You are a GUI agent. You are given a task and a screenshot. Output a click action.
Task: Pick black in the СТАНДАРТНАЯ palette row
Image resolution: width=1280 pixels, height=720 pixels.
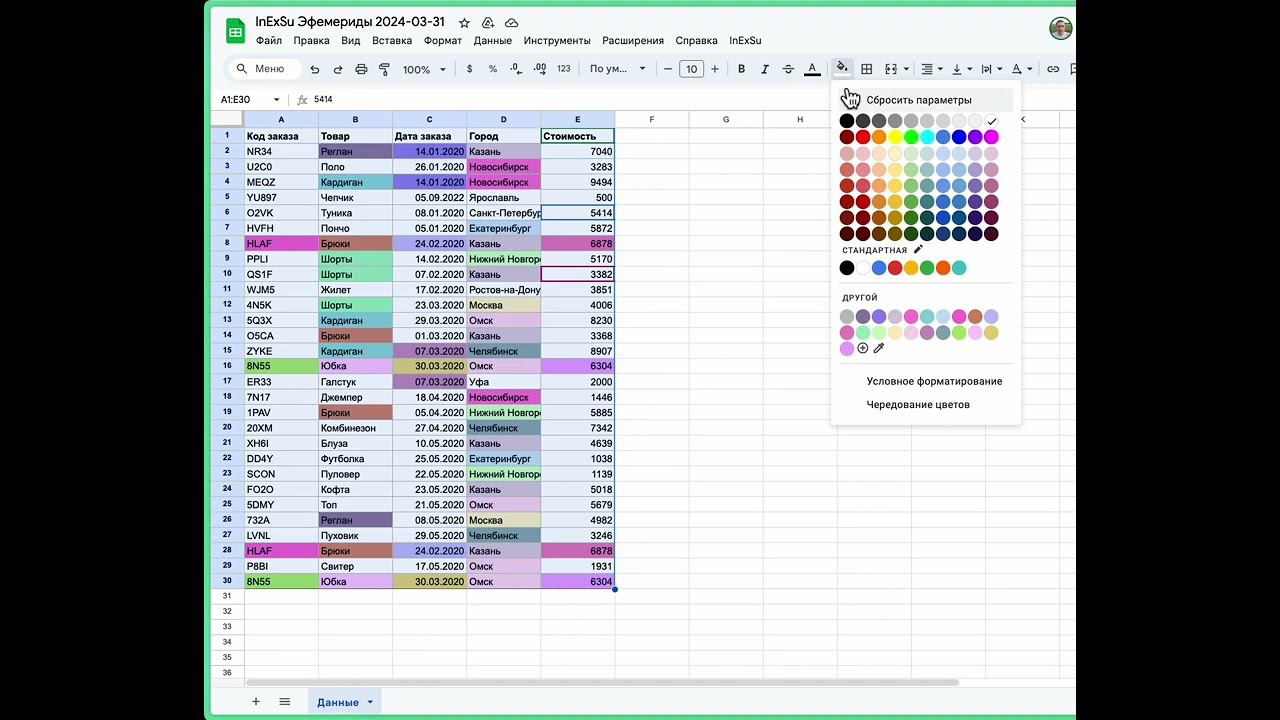[847, 268]
